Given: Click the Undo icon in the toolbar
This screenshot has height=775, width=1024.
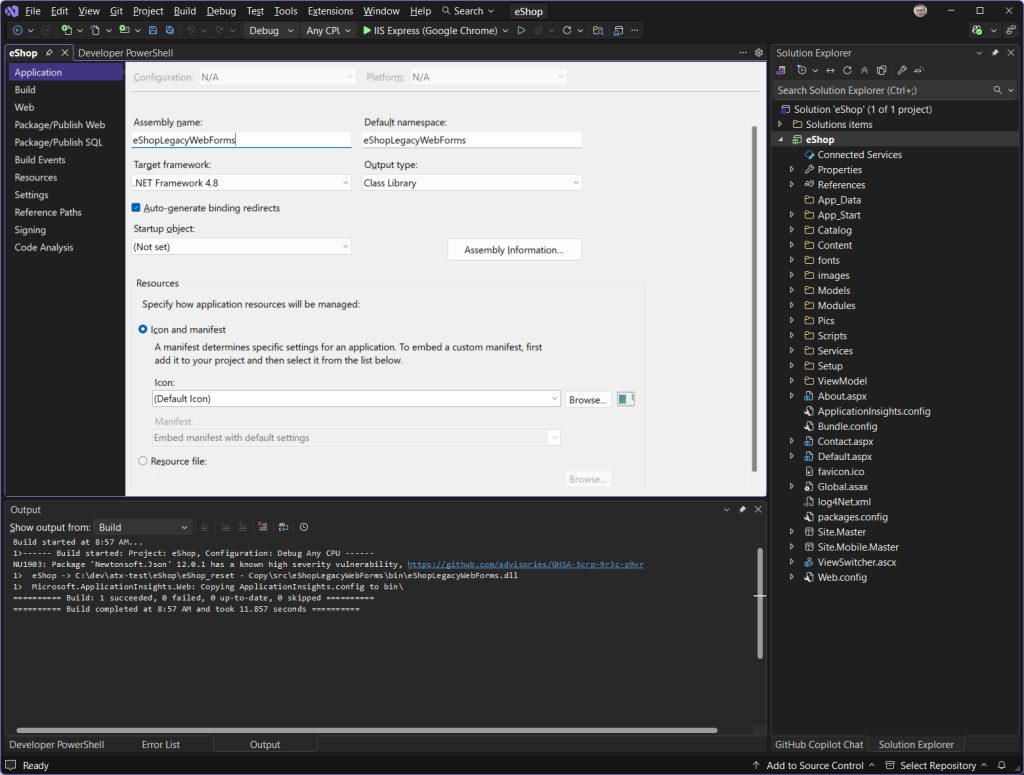Looking at the screenshot, I should click(x=190, y=30).
